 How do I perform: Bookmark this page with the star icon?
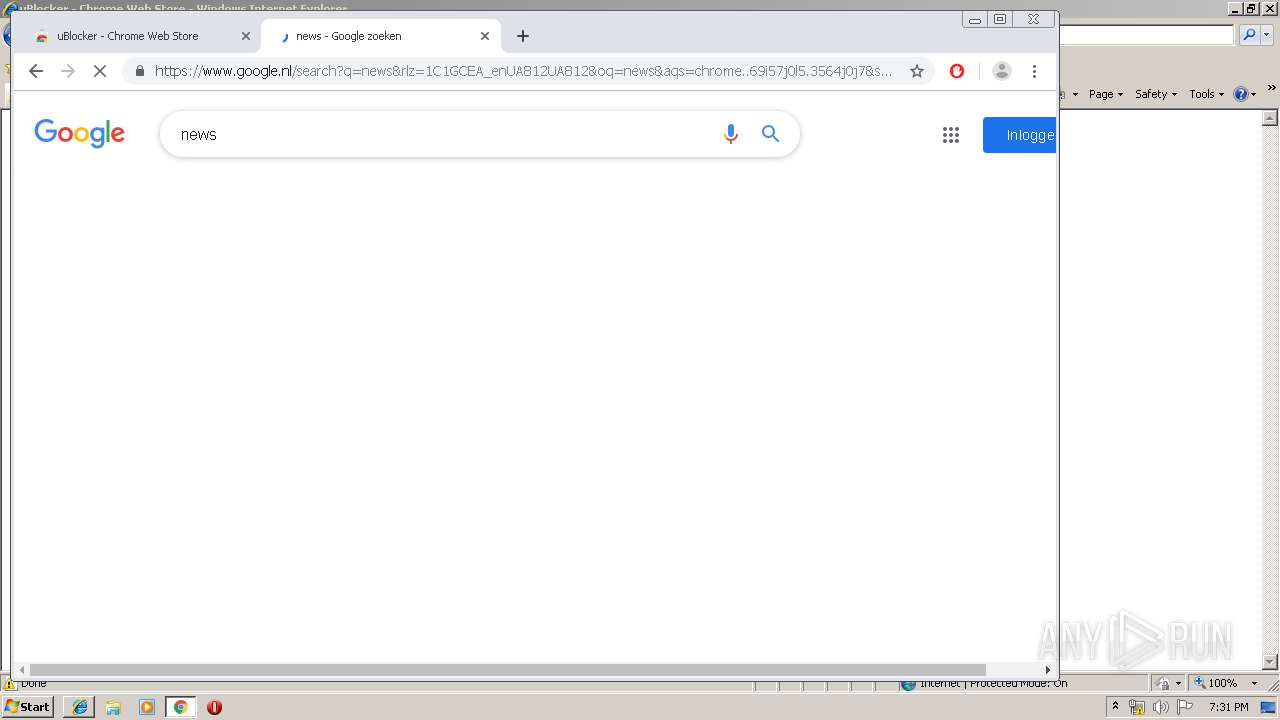[x=917, y=71]
